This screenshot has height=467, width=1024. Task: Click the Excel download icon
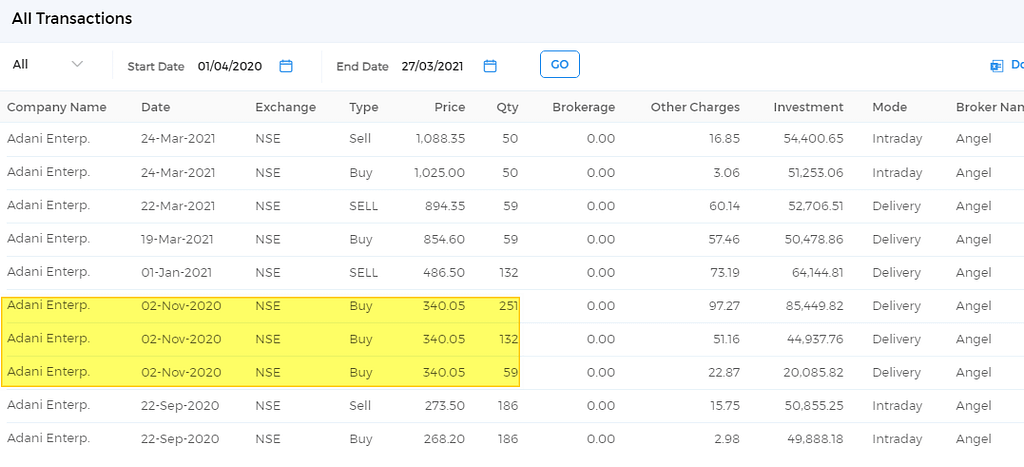pos(997,66)
